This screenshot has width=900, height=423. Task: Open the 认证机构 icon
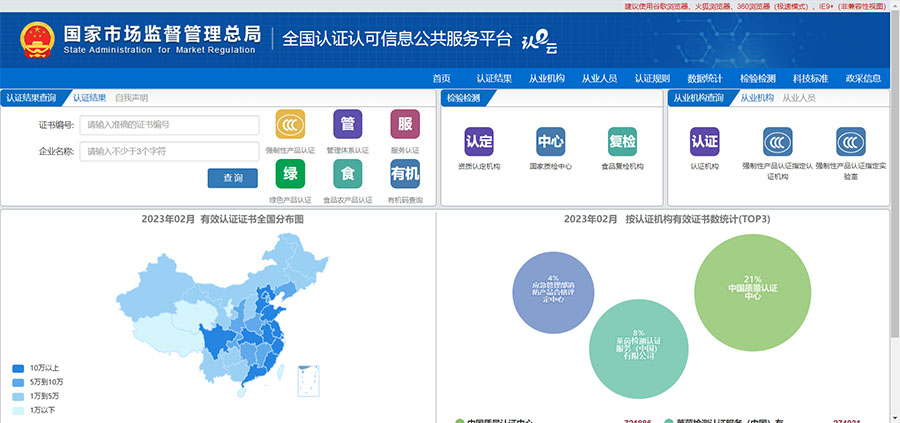(x=705, y=141)
